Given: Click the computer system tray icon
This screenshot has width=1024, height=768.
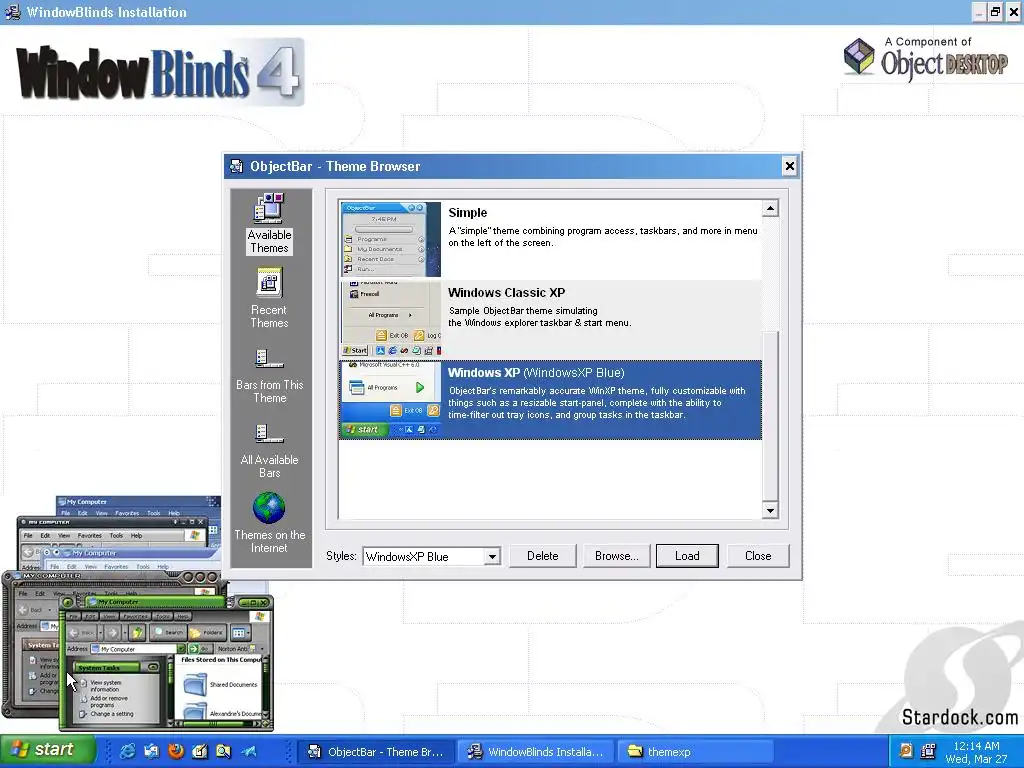Looking at the screenshot, I should coord(928,751).
